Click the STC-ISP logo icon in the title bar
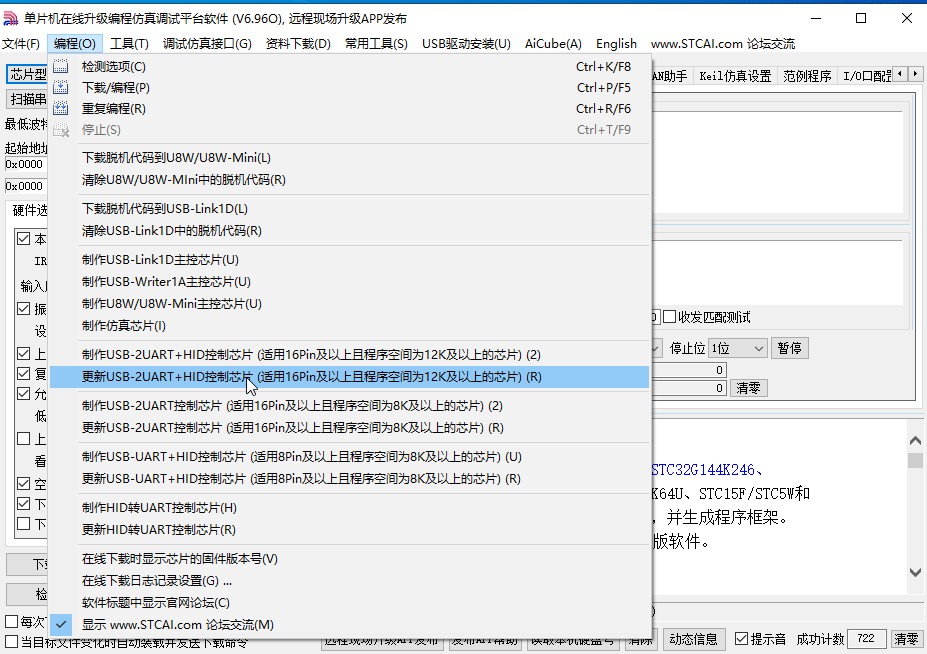927x654 pixels. [x=11, y=15]
